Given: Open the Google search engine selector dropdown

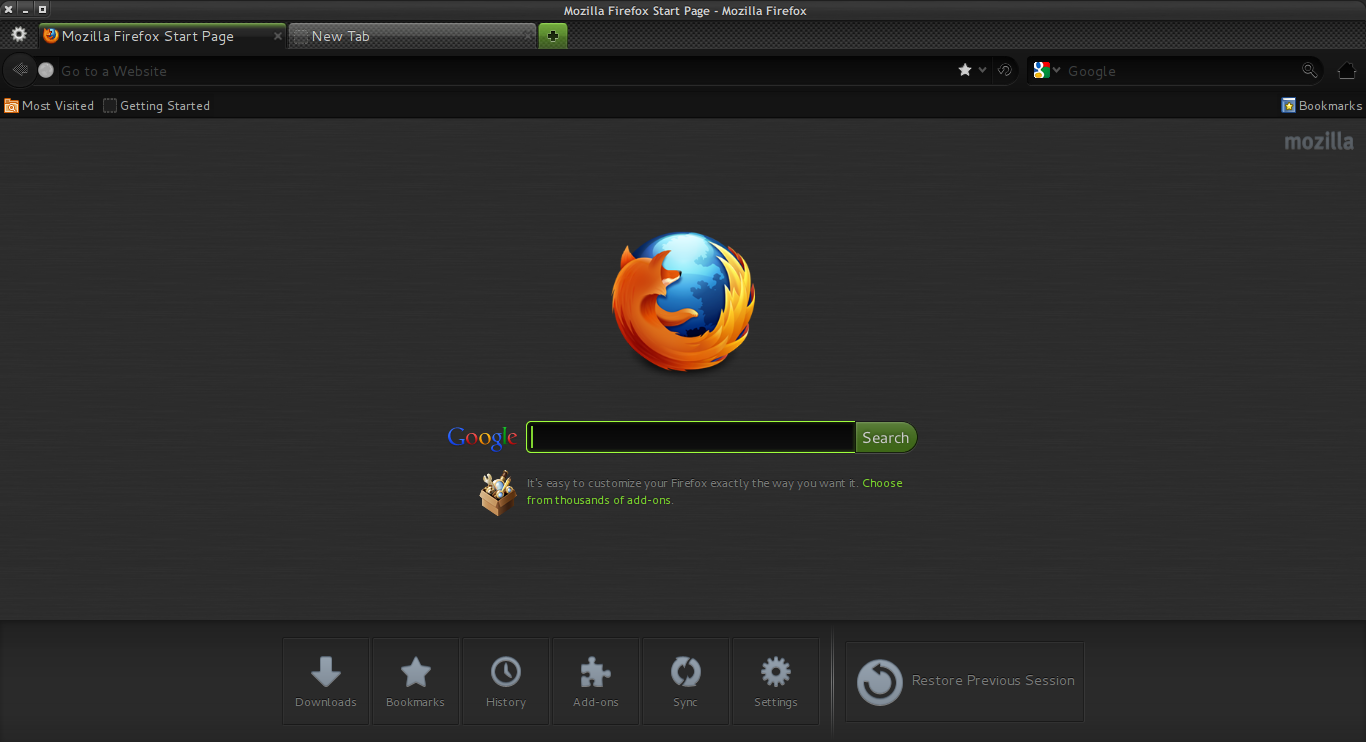Looking at the screenshot, I should point(1047,70).
